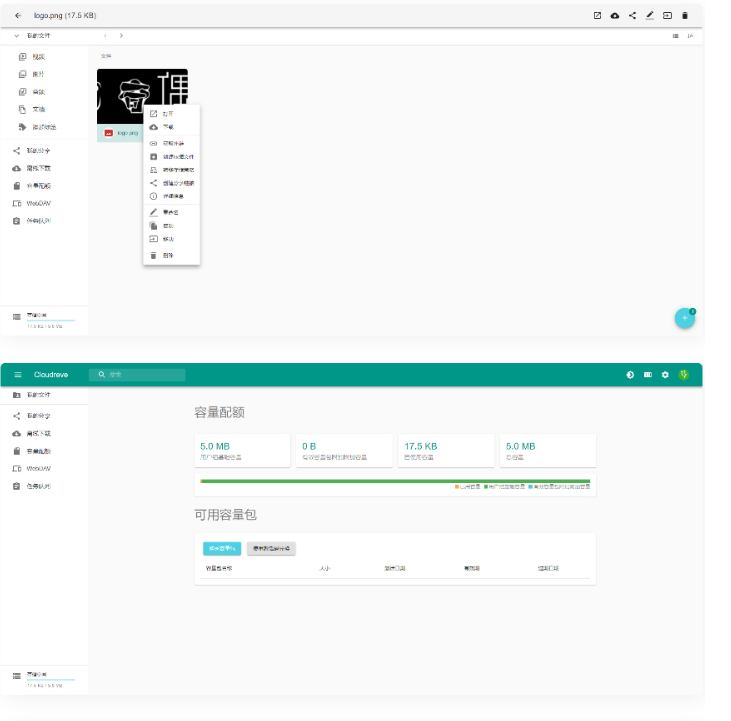Image resolution: width=731 pixels, height=721 pixels.
Task: Click the round blue plus upload button
Action: tap(685, 318)
